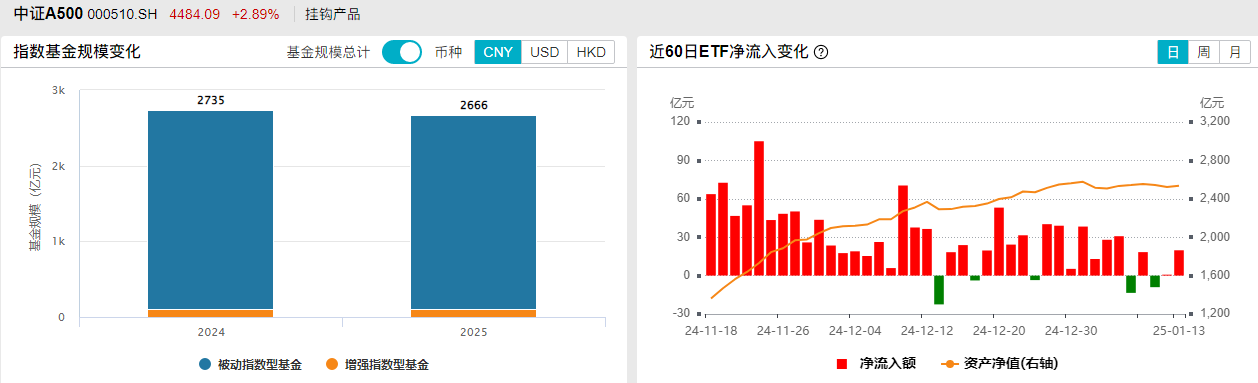Select the 日 daily period tab

[1173, 52]
